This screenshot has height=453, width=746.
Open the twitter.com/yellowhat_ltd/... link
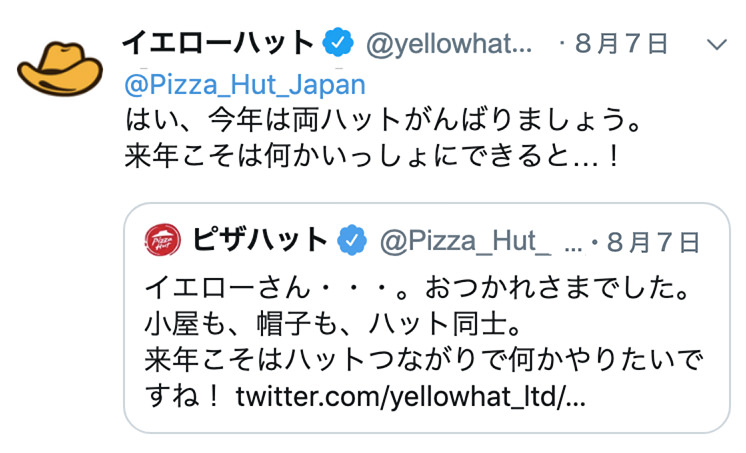pyautogui.click(x=411, y=397)
